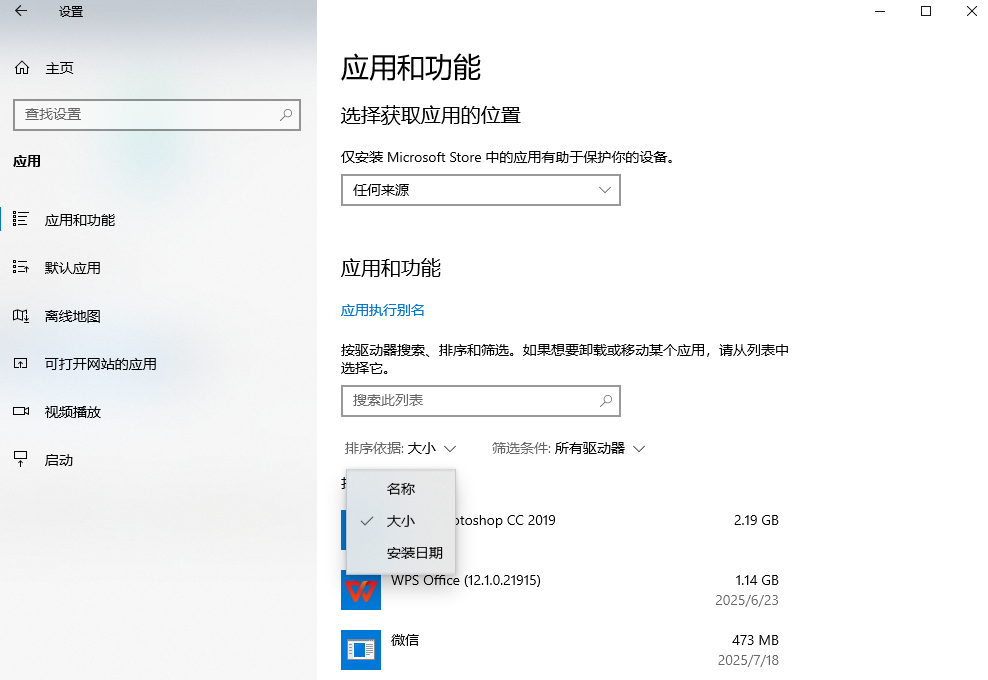Click the back arrow in Settings header
Image resolution: width=988 pixels, height=680 pixels.
tap(21, 11)
